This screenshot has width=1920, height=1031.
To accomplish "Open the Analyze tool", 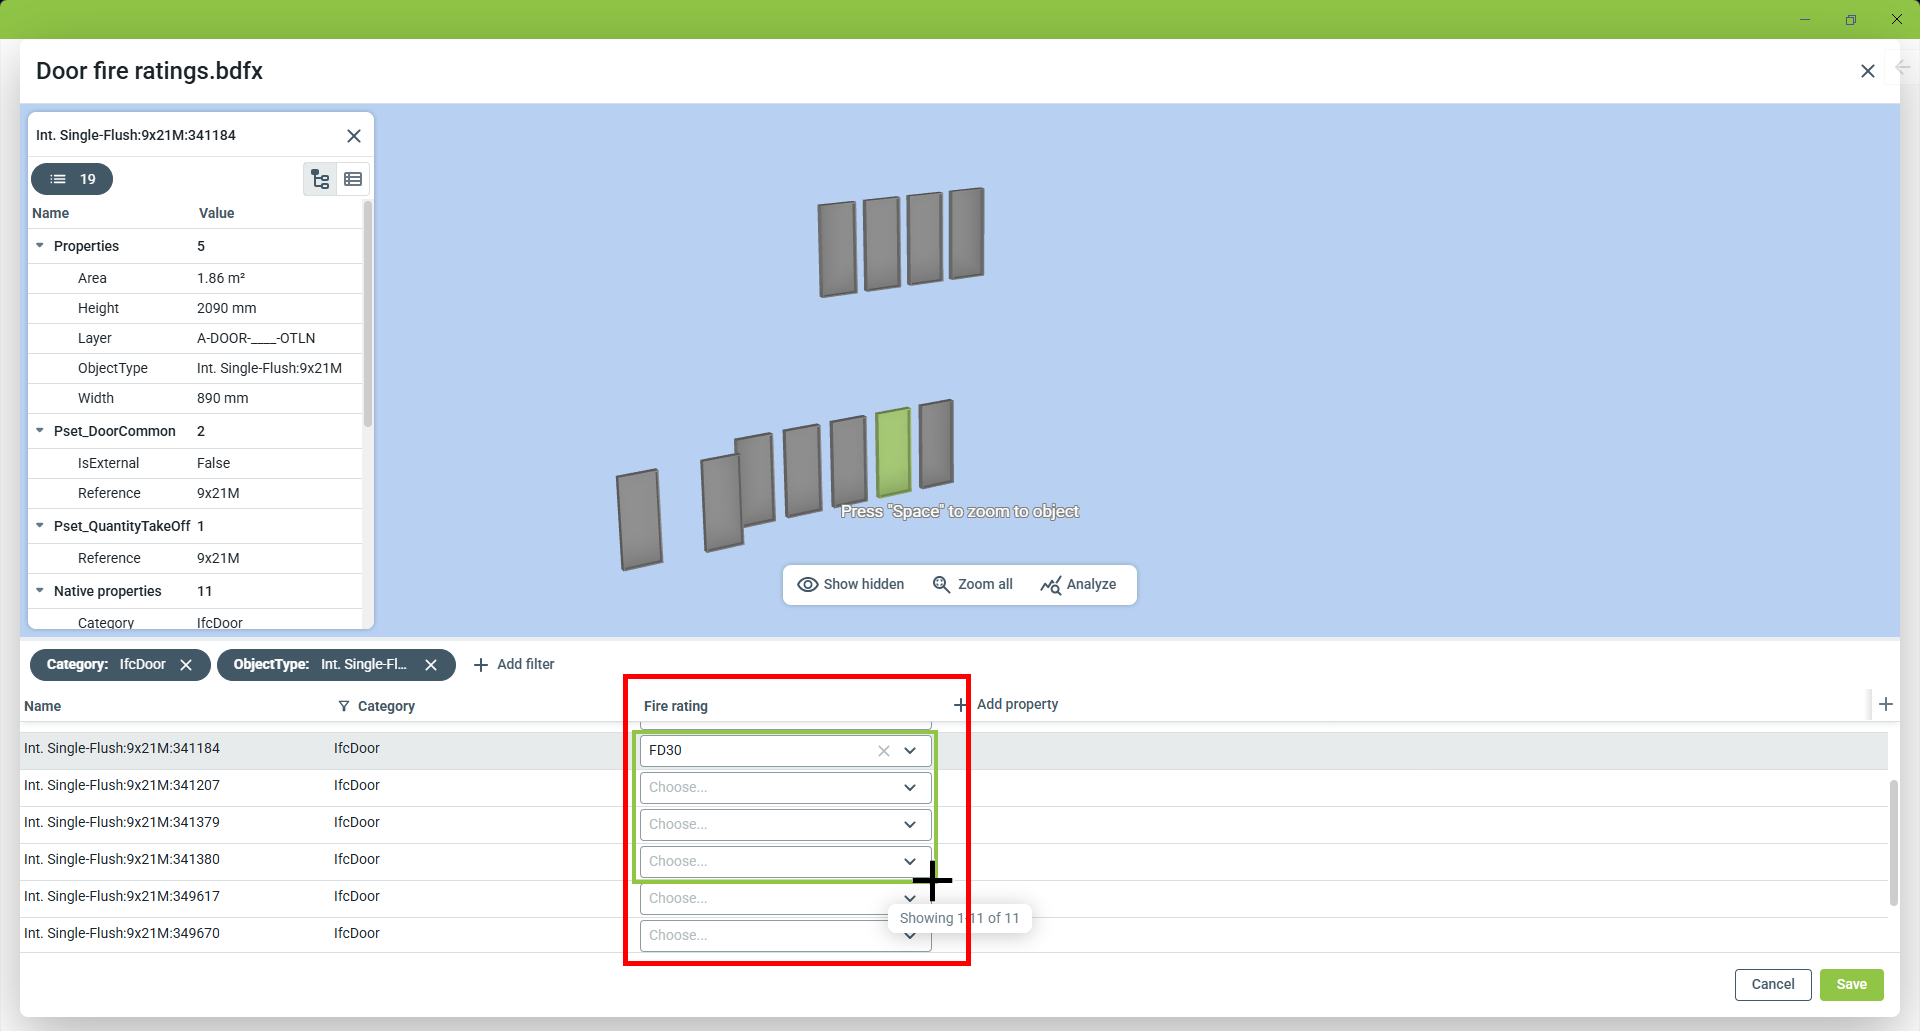I will [x=1079, y=585].
